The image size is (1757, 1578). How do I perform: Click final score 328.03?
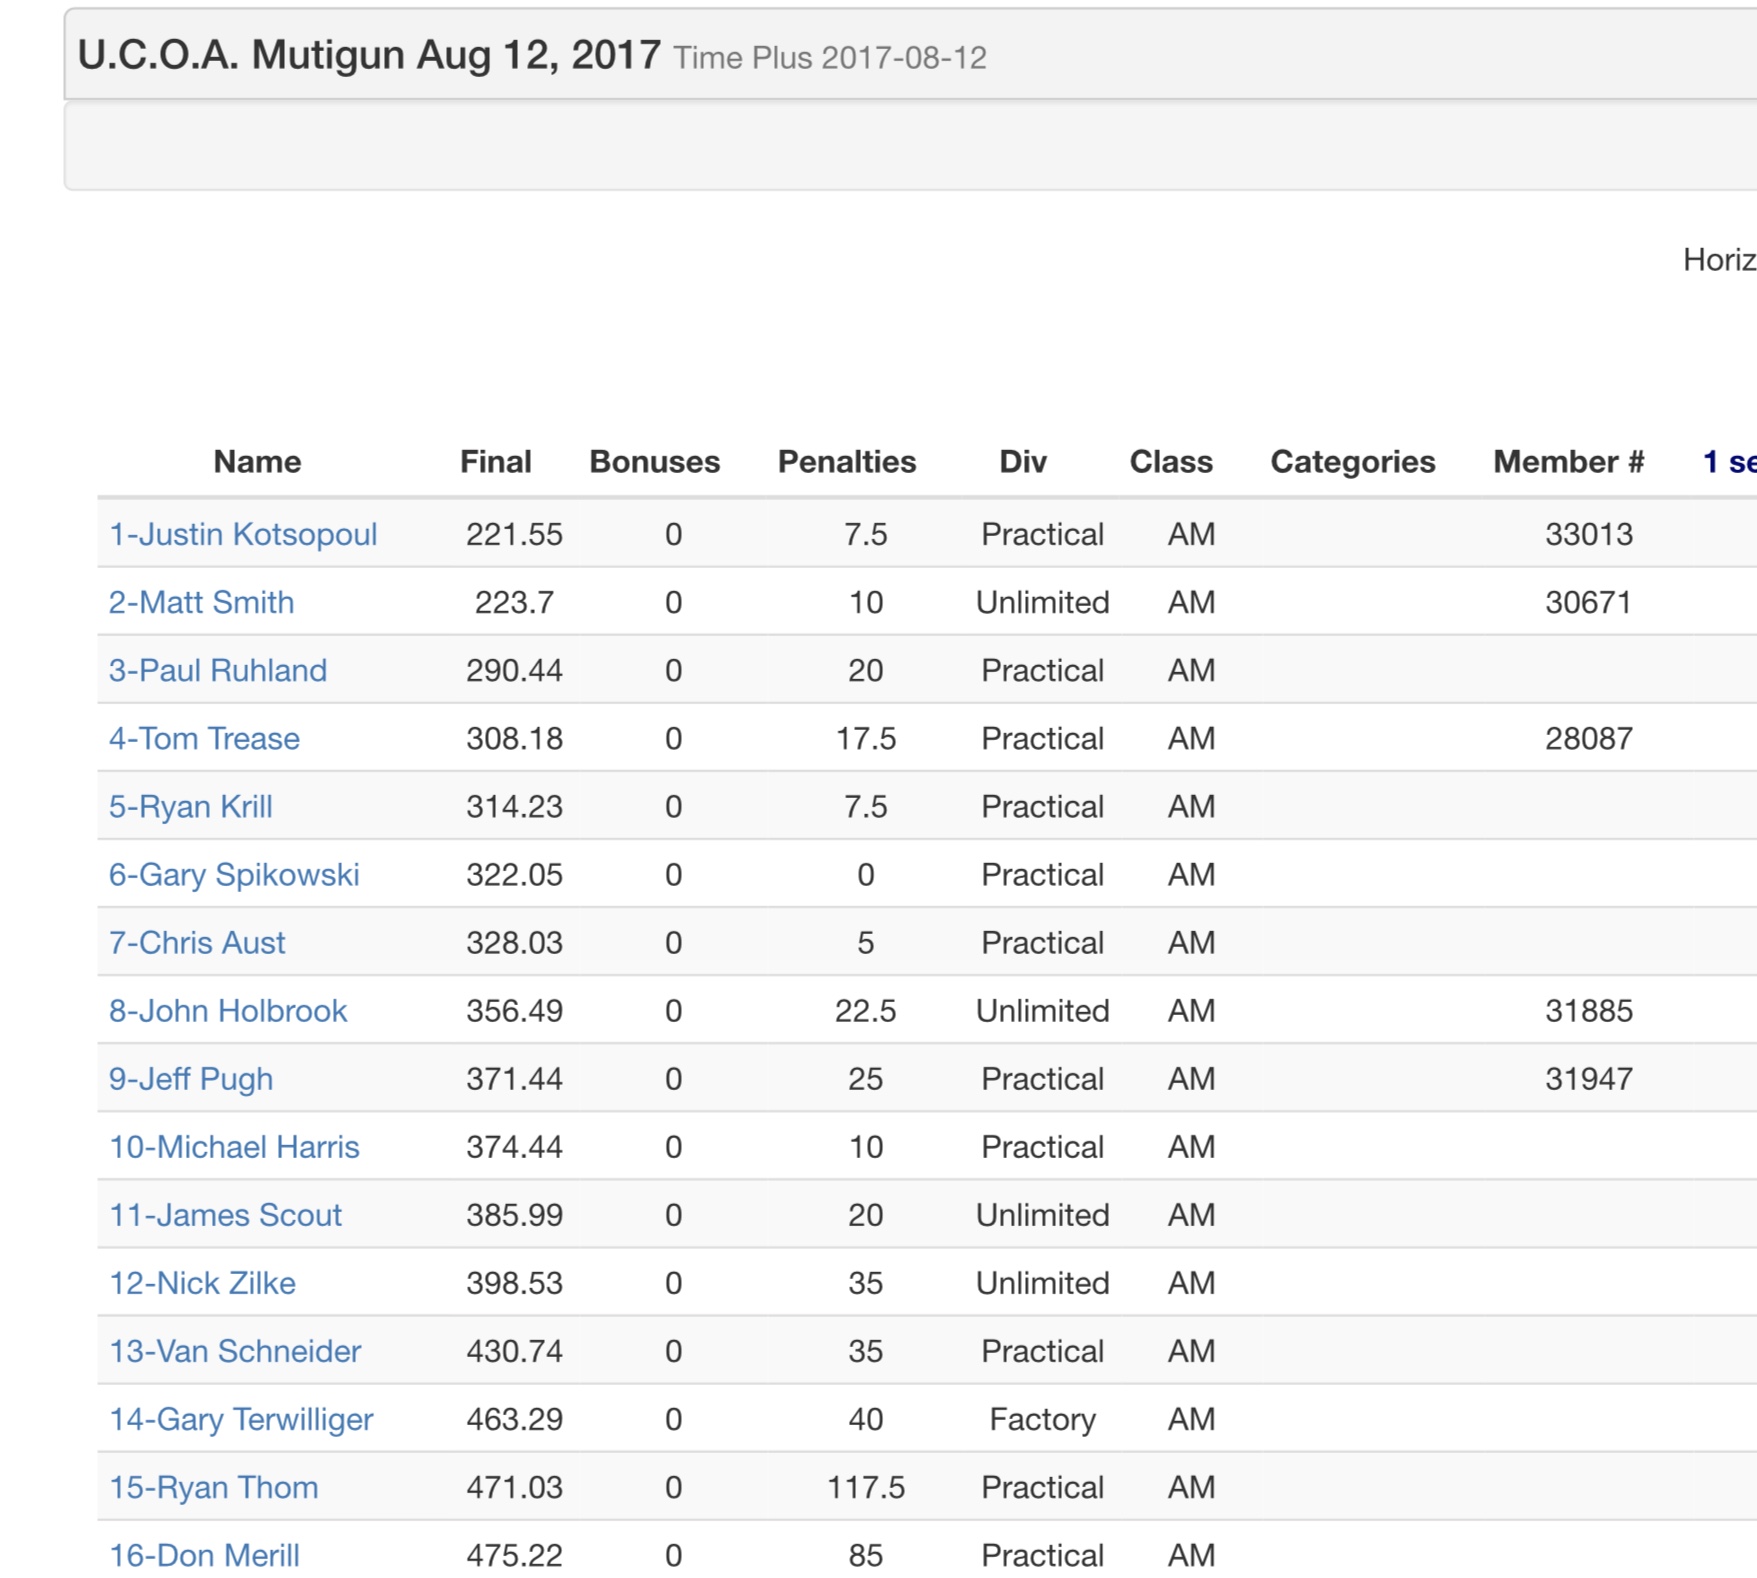pos(514,942)
